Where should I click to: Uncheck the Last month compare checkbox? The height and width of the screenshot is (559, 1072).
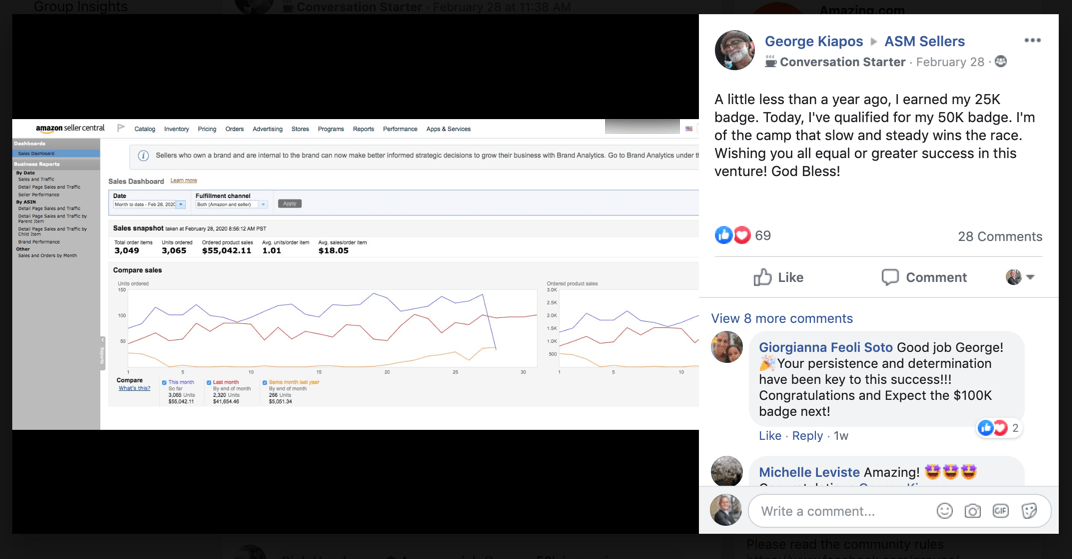209,382
